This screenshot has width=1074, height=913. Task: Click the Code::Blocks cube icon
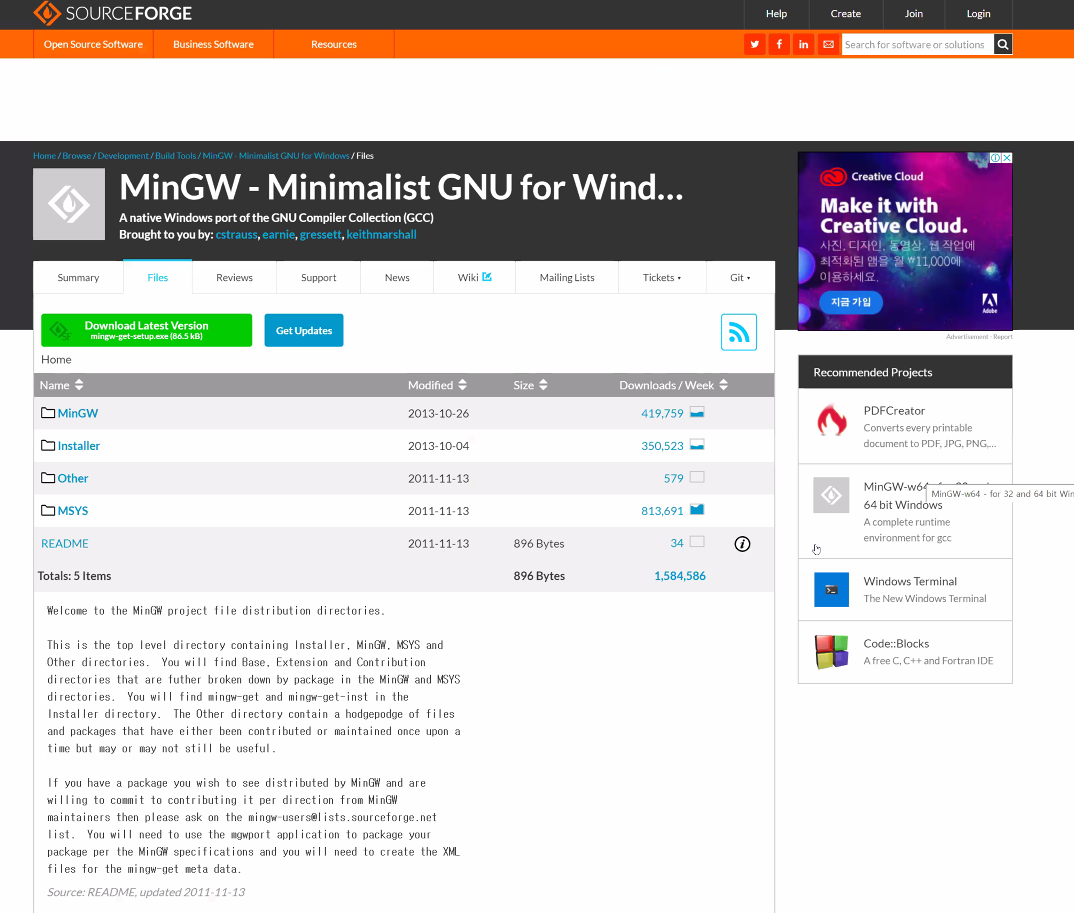click(x=832, y=651)
